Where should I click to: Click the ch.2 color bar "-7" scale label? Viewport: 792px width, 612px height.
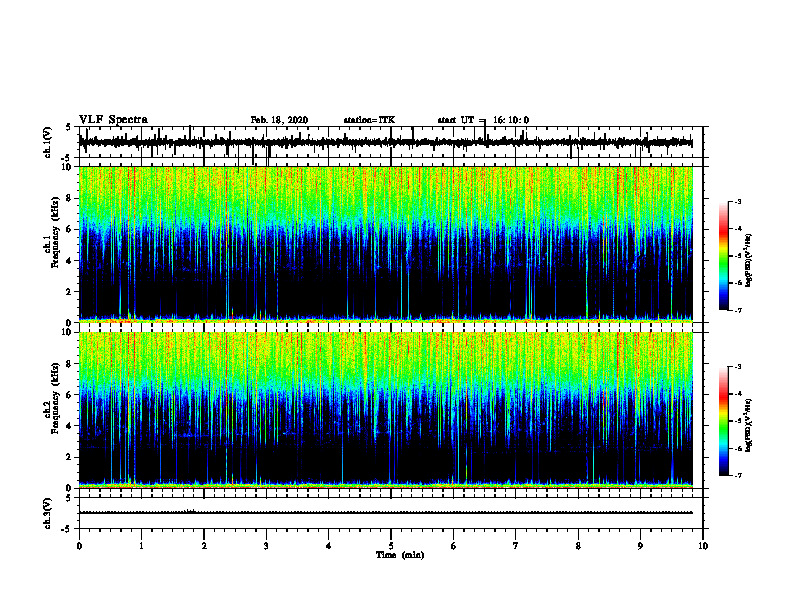737,475
